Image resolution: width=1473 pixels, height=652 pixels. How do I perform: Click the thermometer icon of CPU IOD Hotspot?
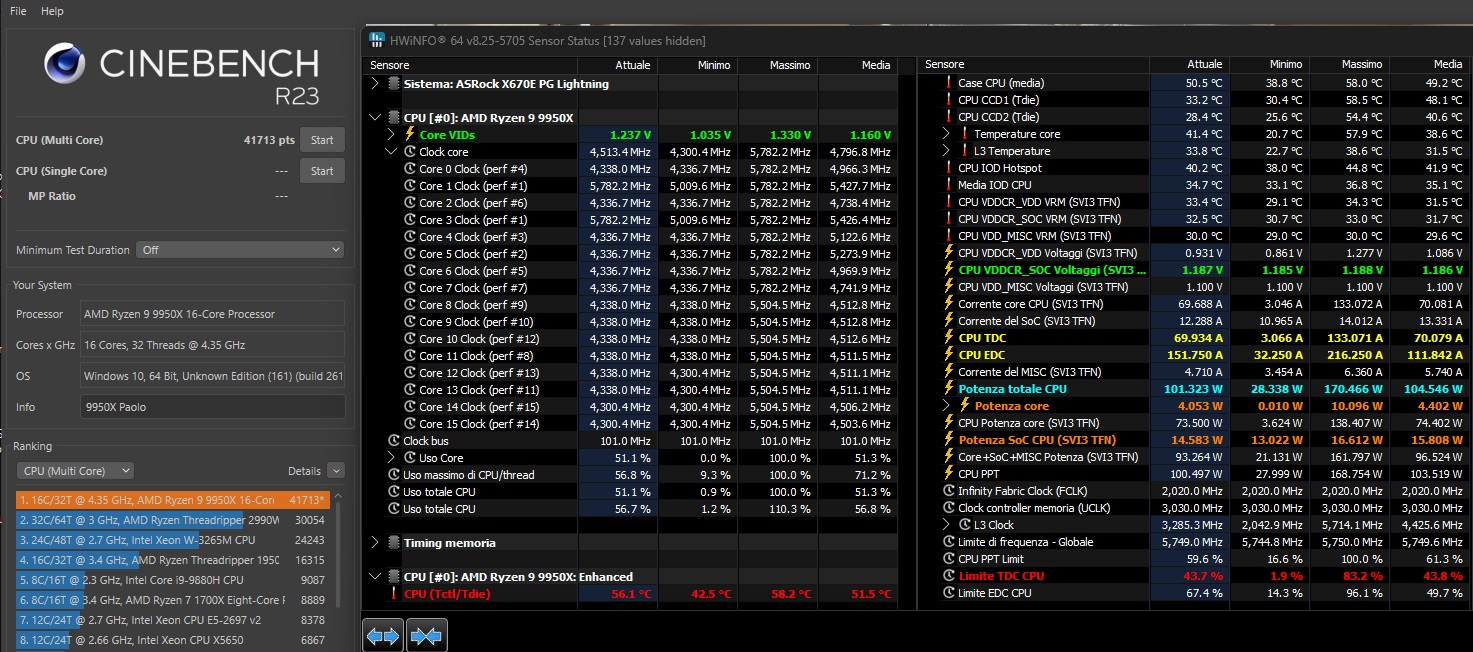(x=949, y=168)
